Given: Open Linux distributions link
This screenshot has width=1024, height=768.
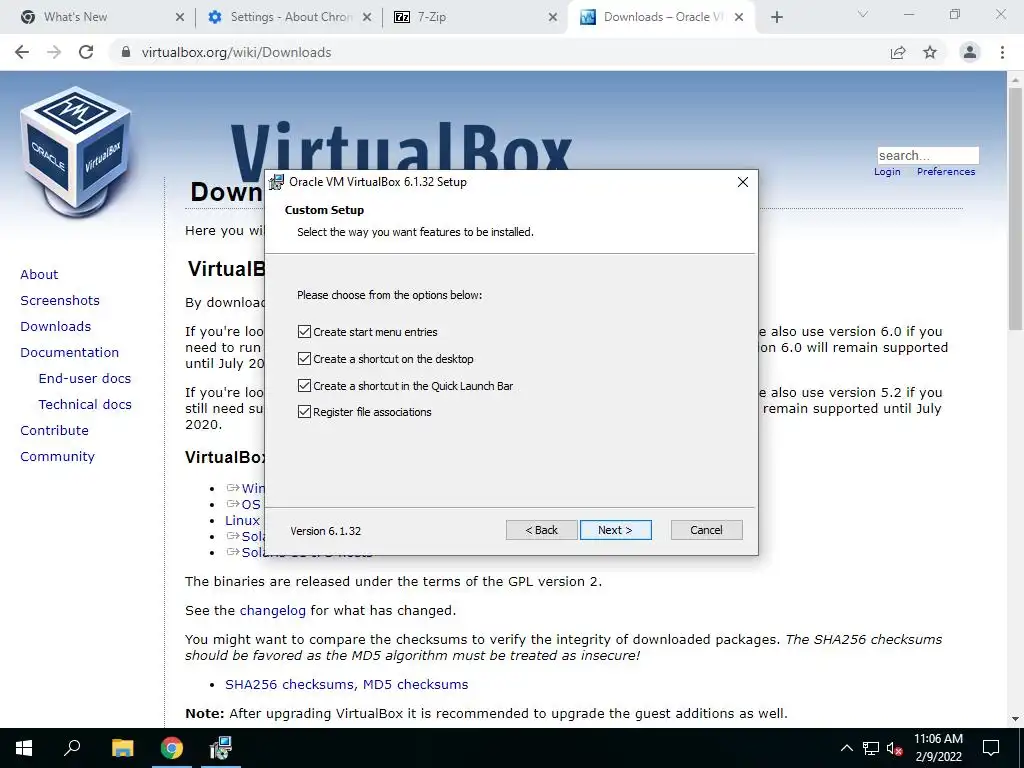Looking at the screenshot, I should (243, 520).
